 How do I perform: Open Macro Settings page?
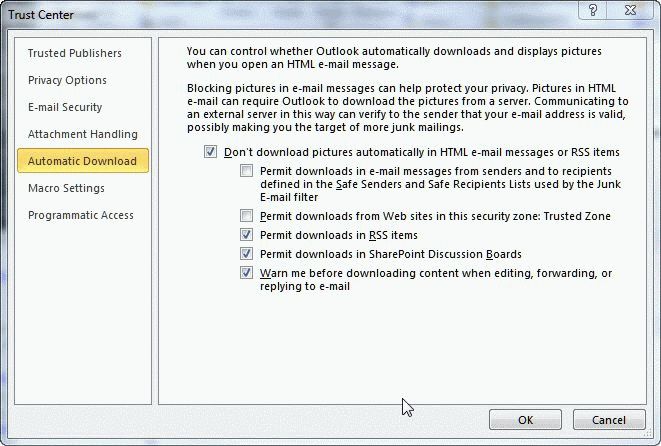(66, 188)
